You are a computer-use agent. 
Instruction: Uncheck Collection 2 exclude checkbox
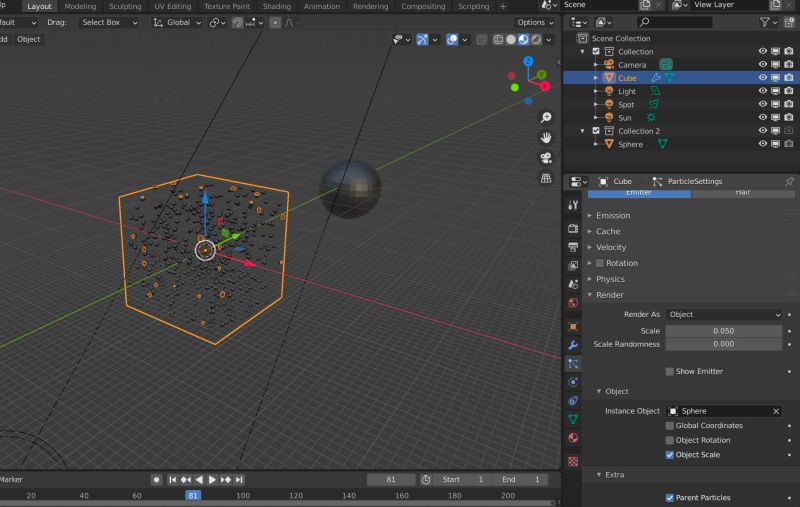pos(595,131)
